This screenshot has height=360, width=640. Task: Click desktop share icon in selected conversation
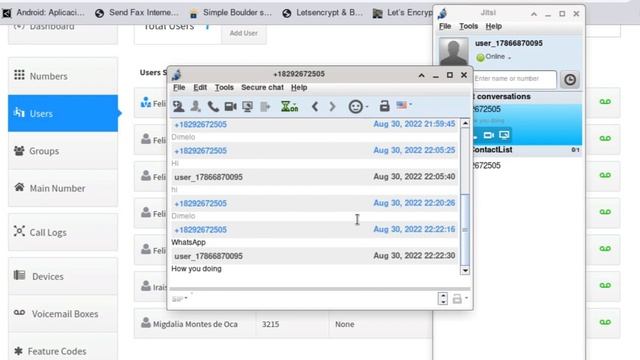click(504, 135)
